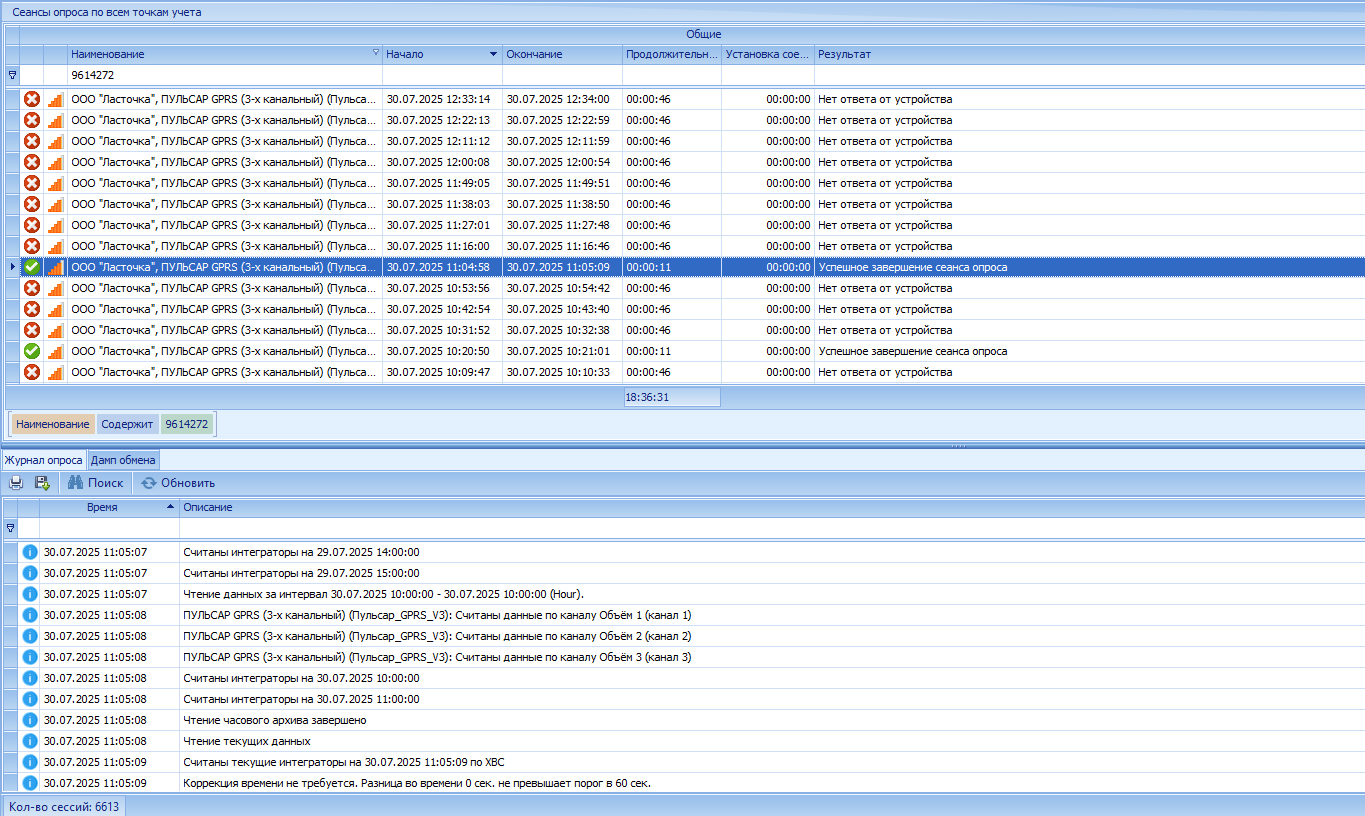Click the Время column header sort arrow
The width and height of the screenshot is (1365, 816).
[x=170, y=507]
